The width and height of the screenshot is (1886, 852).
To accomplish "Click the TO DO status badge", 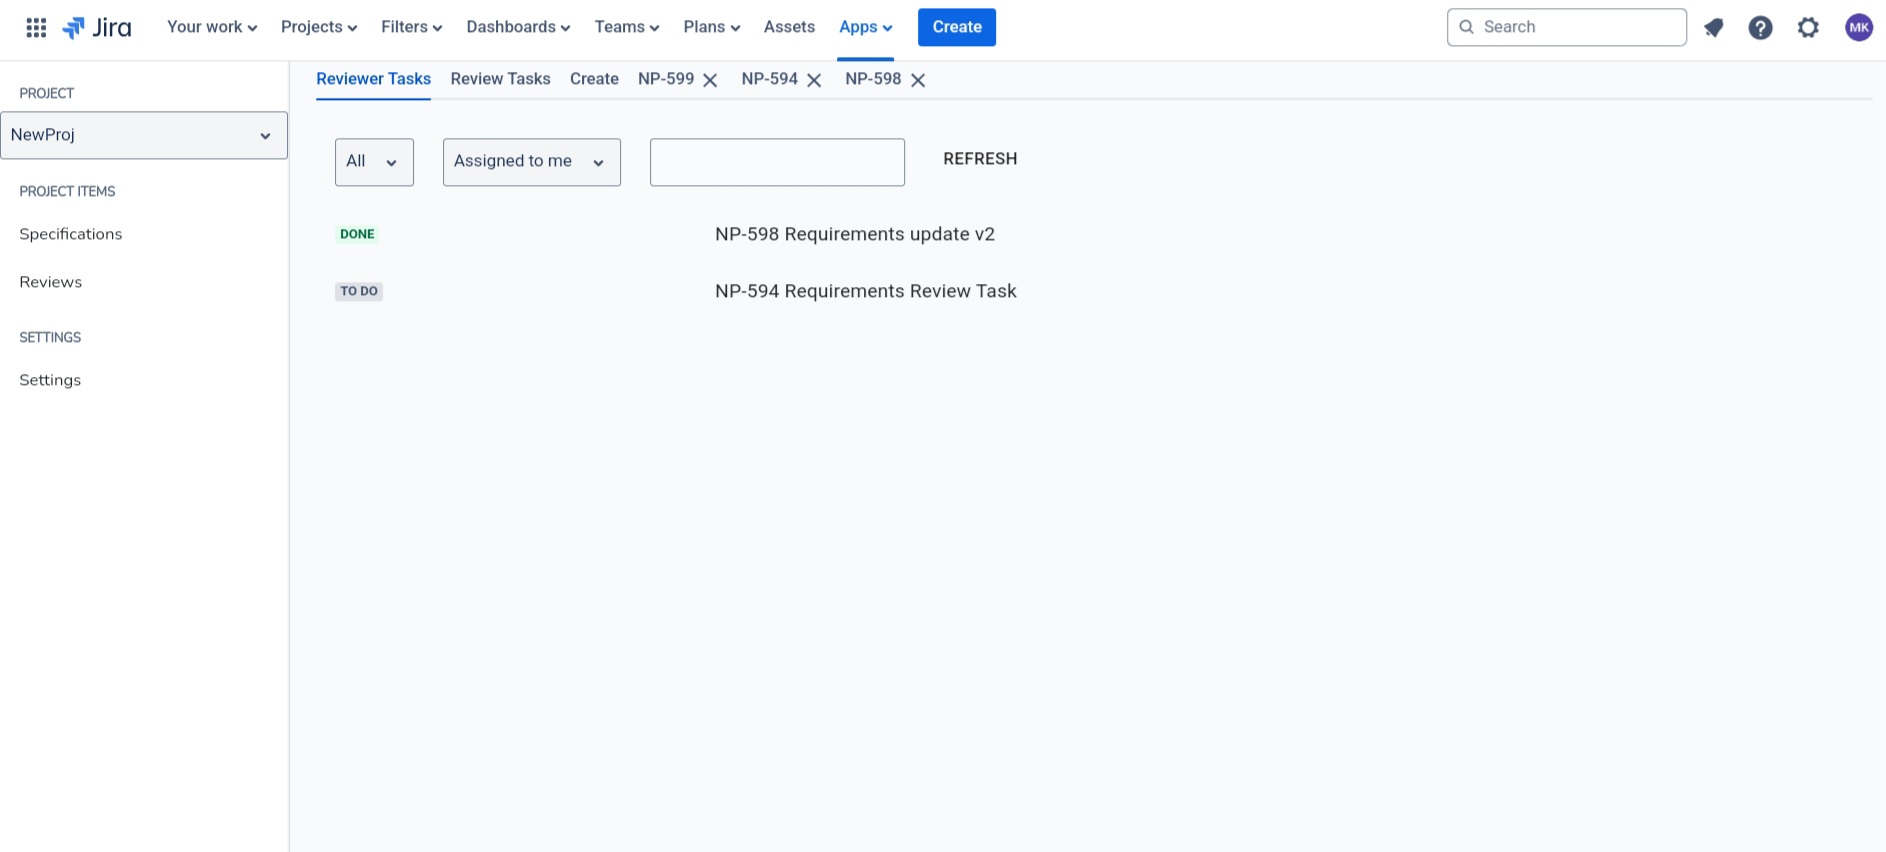I will coord(359,291).
